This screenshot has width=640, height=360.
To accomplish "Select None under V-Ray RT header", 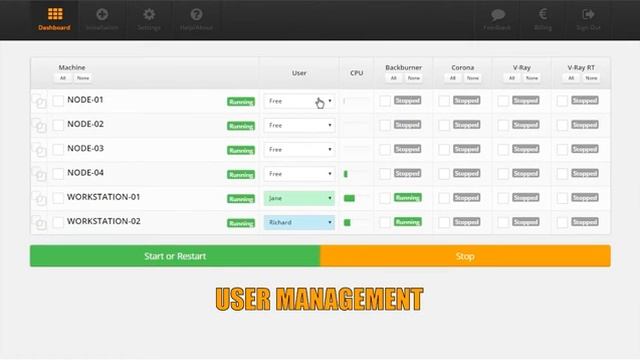I will point(591,78).
